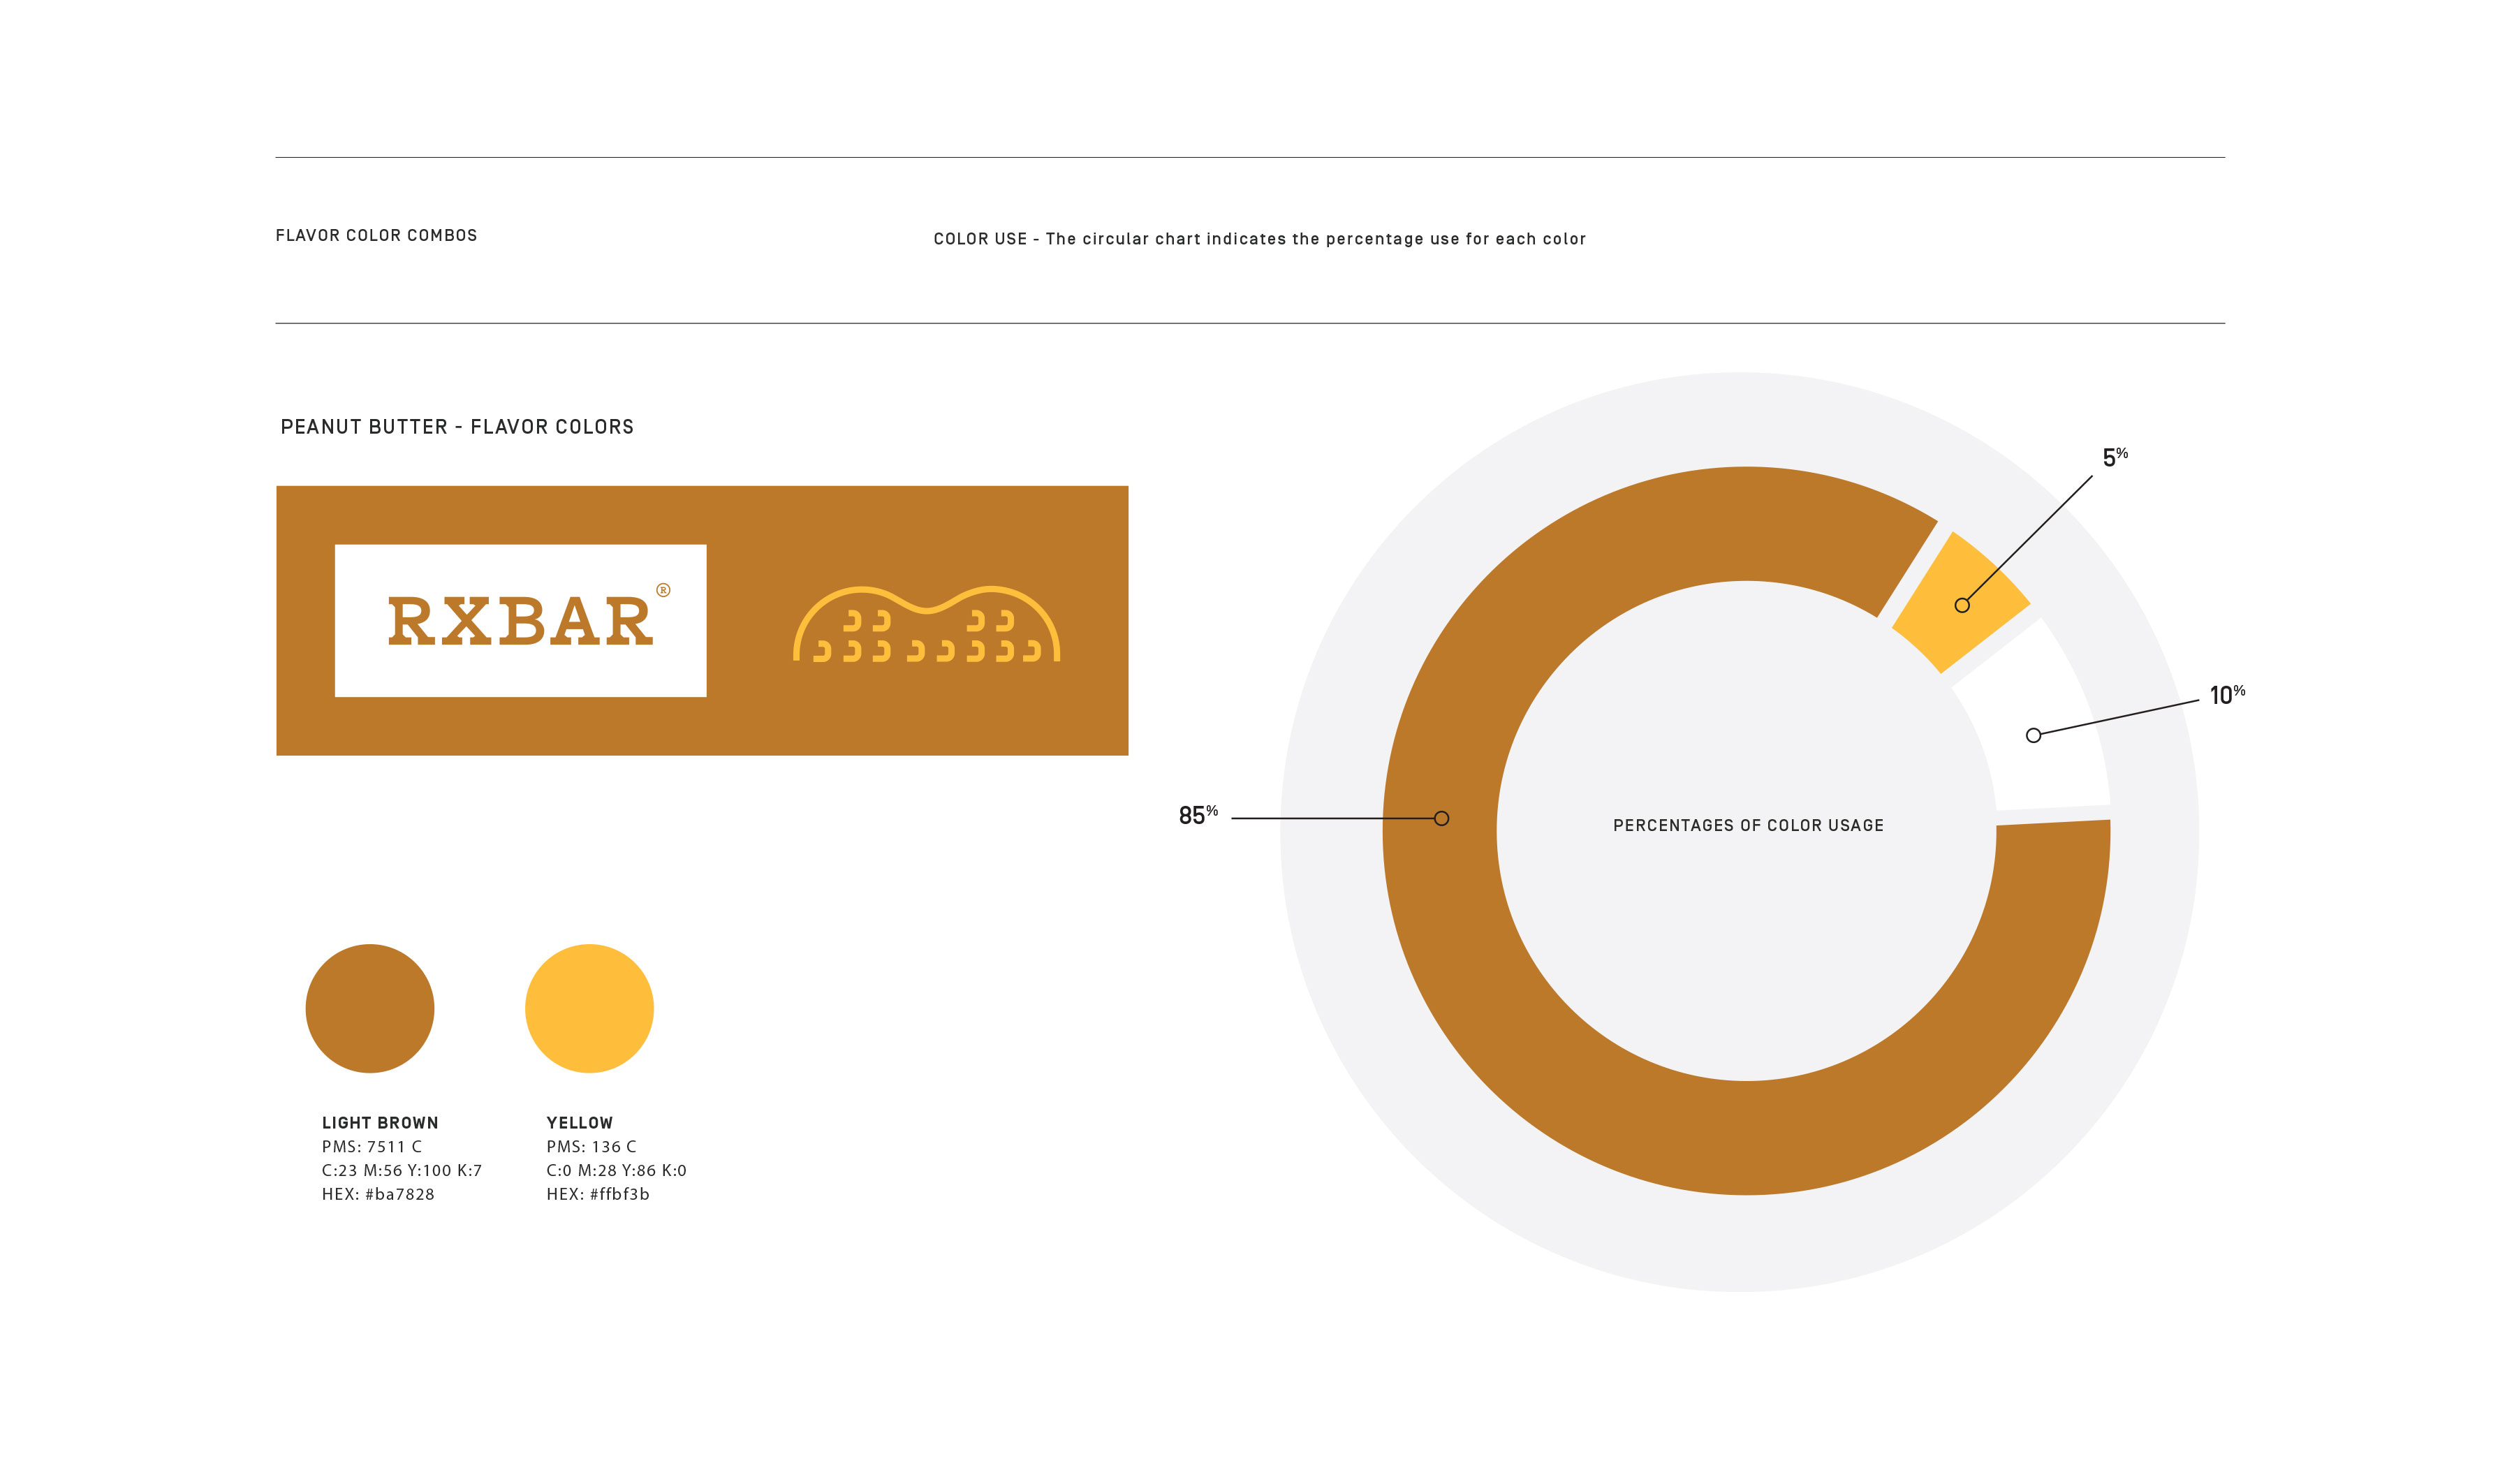The width and height of the screenshot is (2514, 1484).
Task: Click the registered trademark symbol by RXBAR
Action: [x=663, y=590]
